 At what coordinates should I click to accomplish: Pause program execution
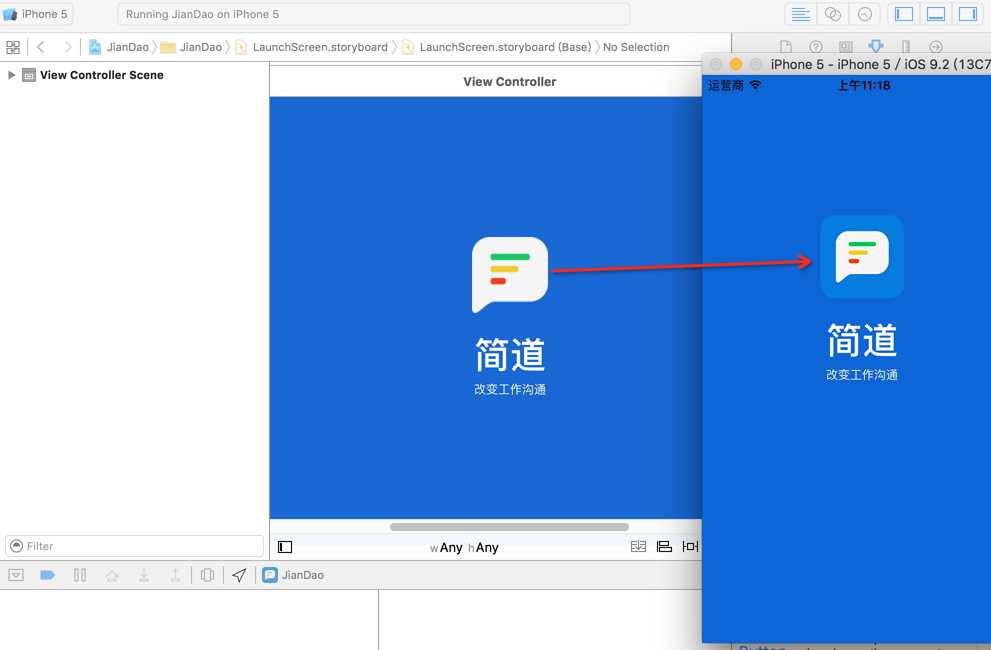(x=80, y=575)
